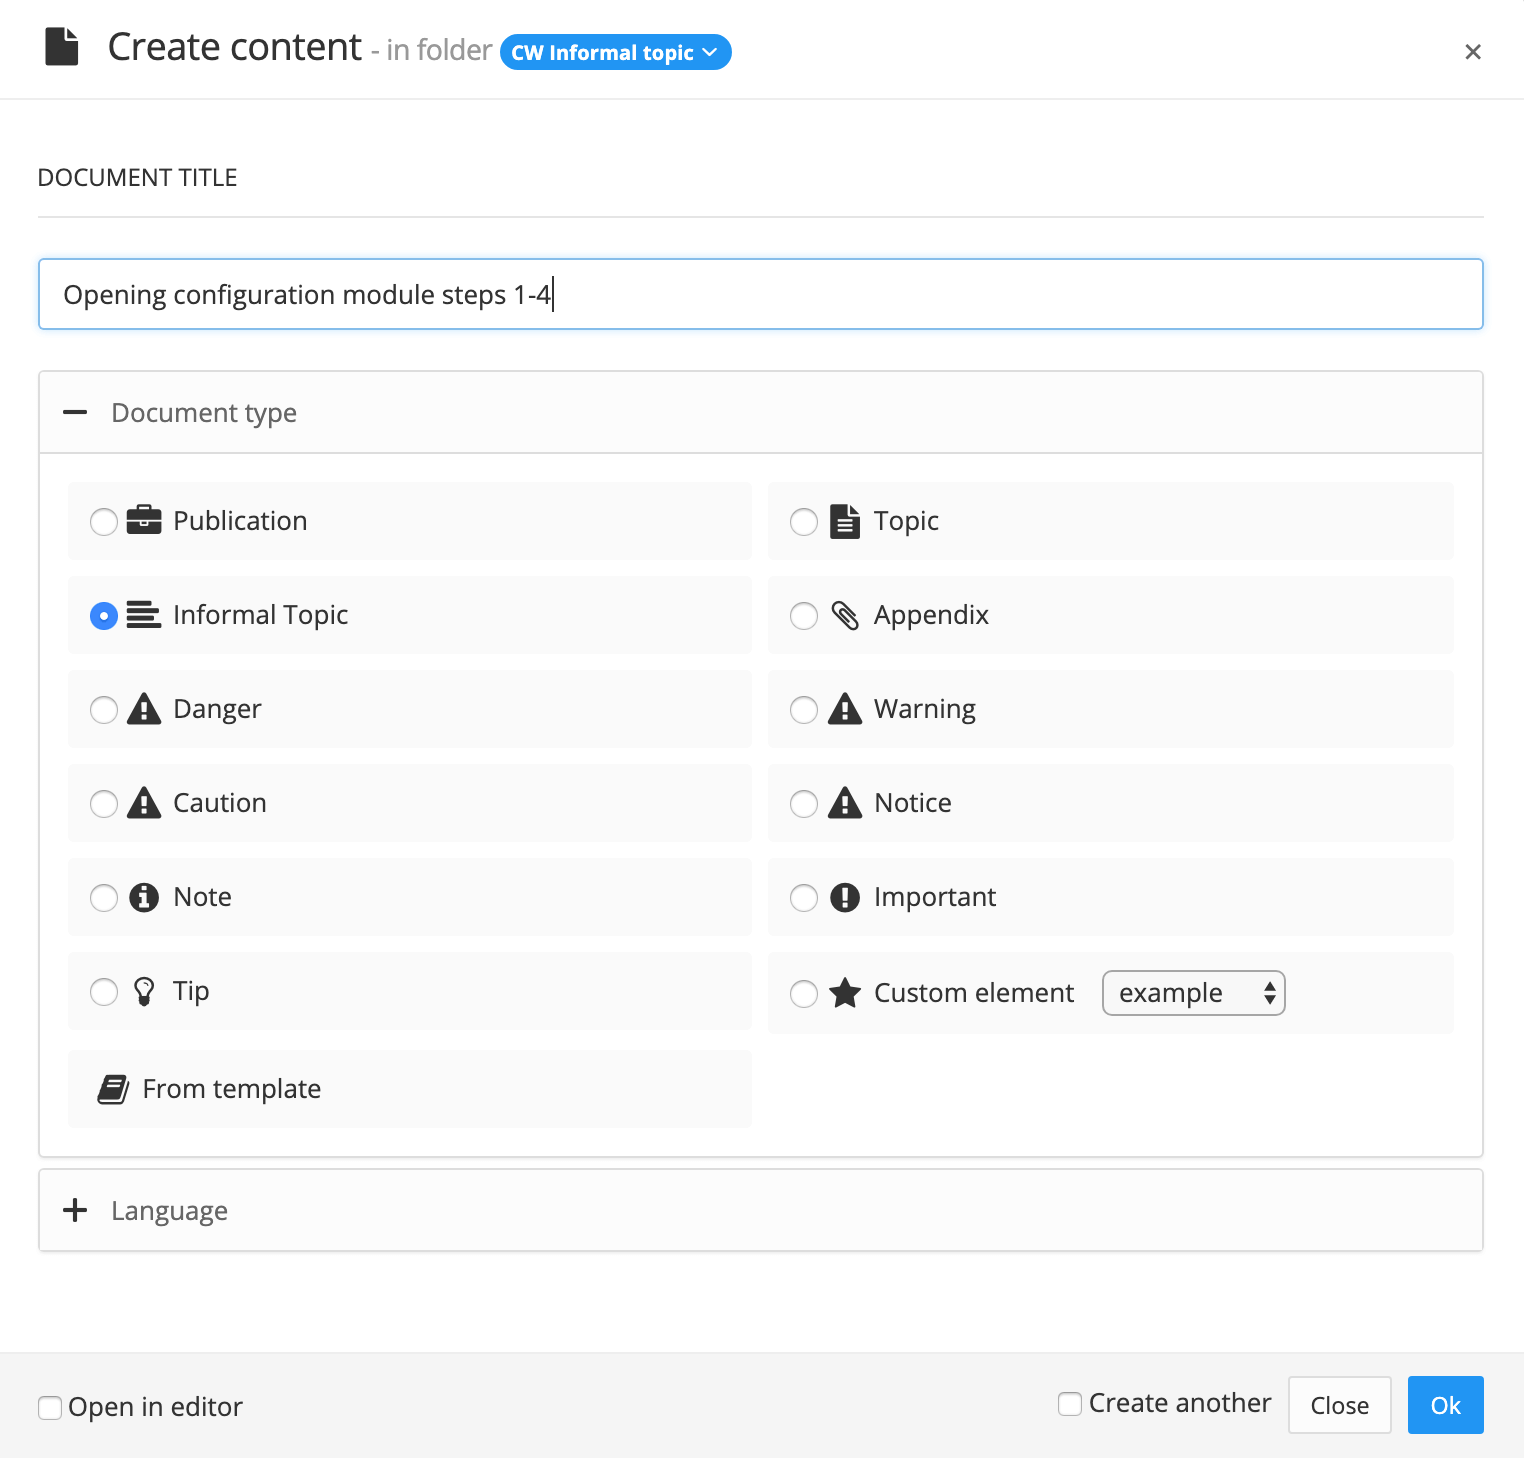Collapse the Document type section

(x=75, y=412)
